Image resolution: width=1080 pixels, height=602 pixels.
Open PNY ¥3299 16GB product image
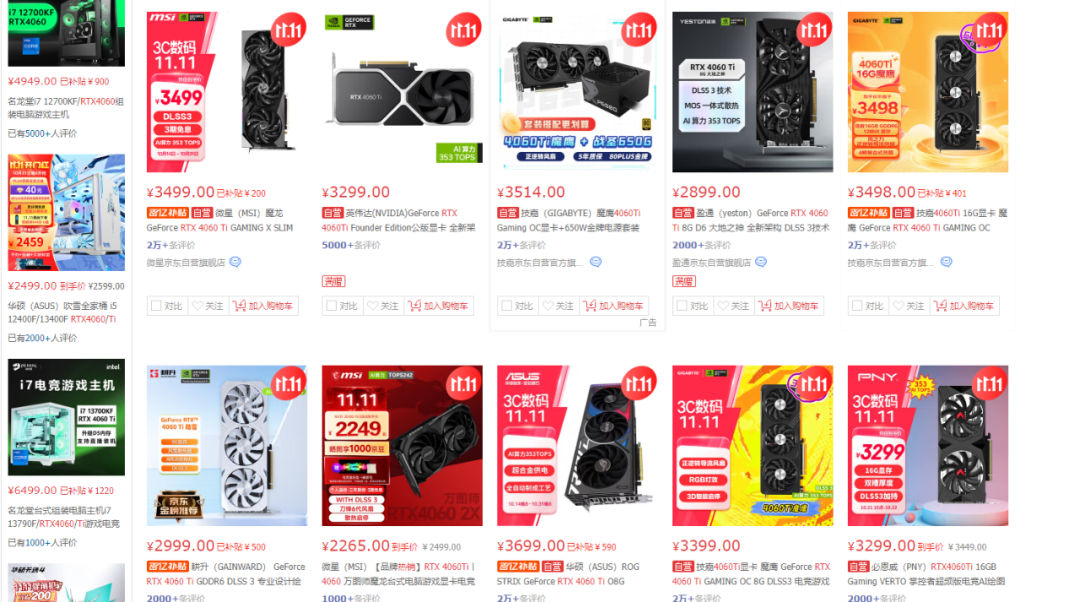point(928,446)
